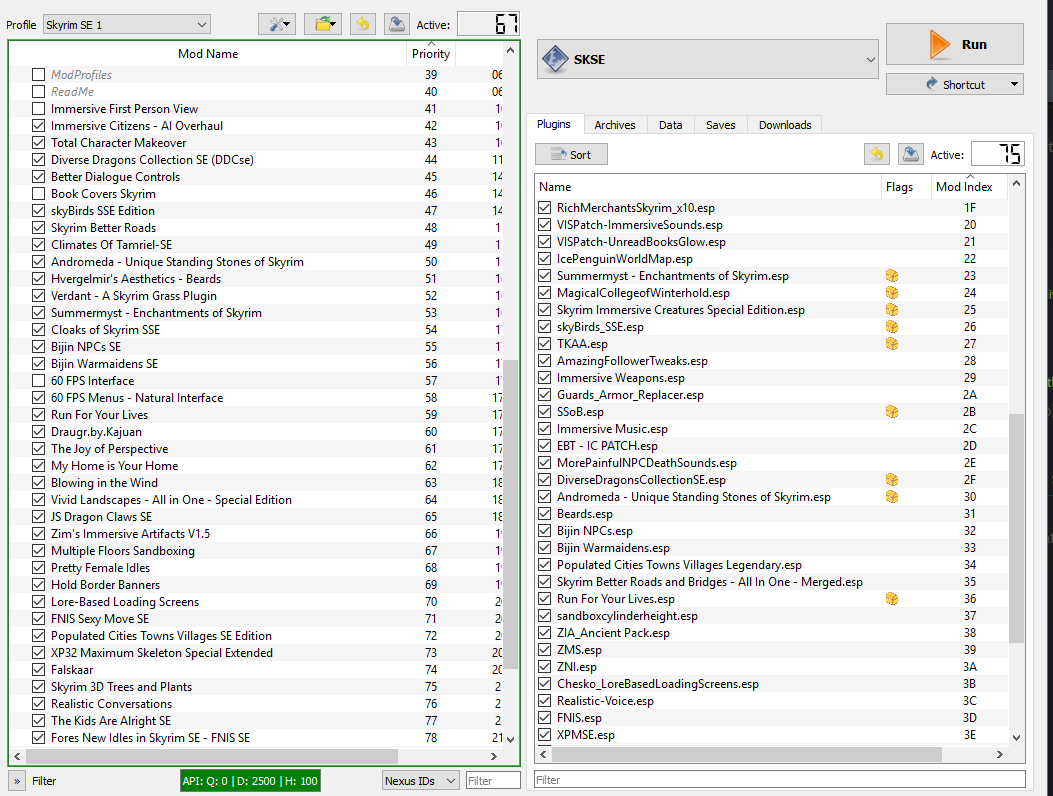The height and width of the screenshot is (796, 1053).
Task: Click flag icon for Skyrim Immersive Creatures
Action: 892,310
